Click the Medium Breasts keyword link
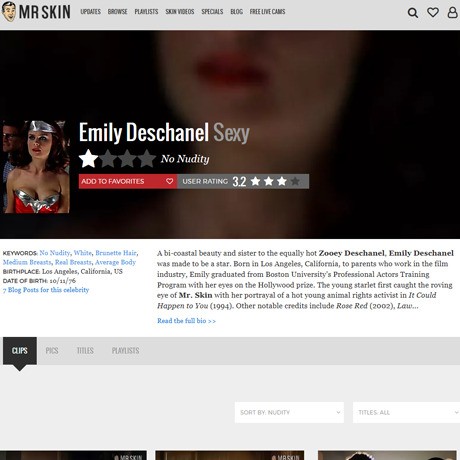460x460 pixels. (27, 262)
